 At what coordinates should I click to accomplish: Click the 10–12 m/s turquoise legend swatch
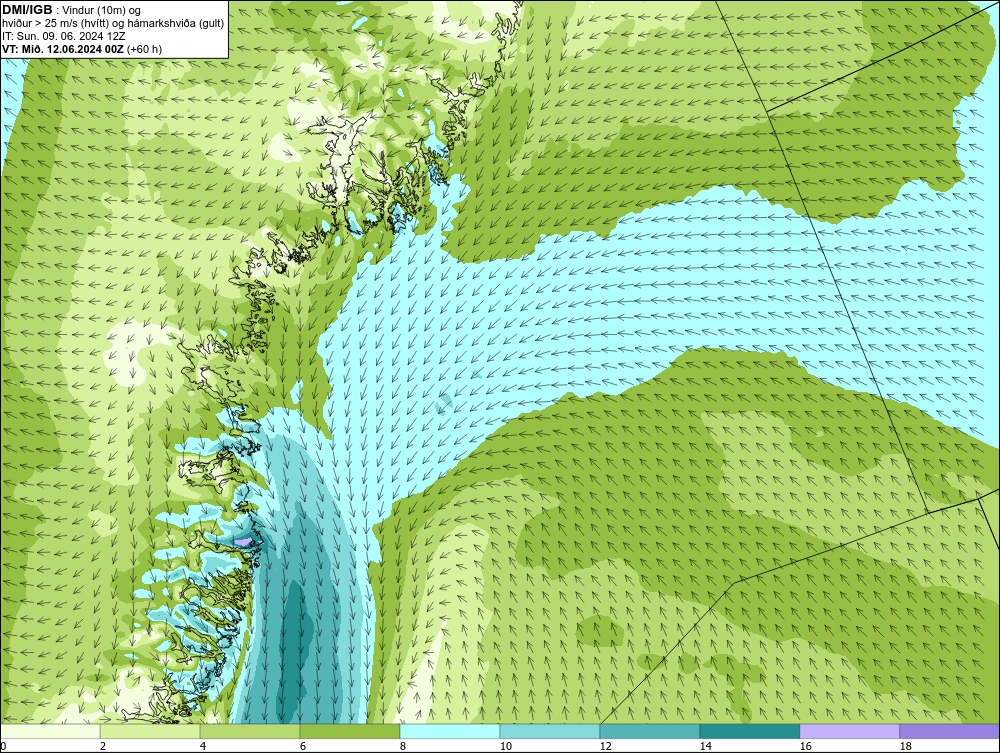(x=550, y=731)
